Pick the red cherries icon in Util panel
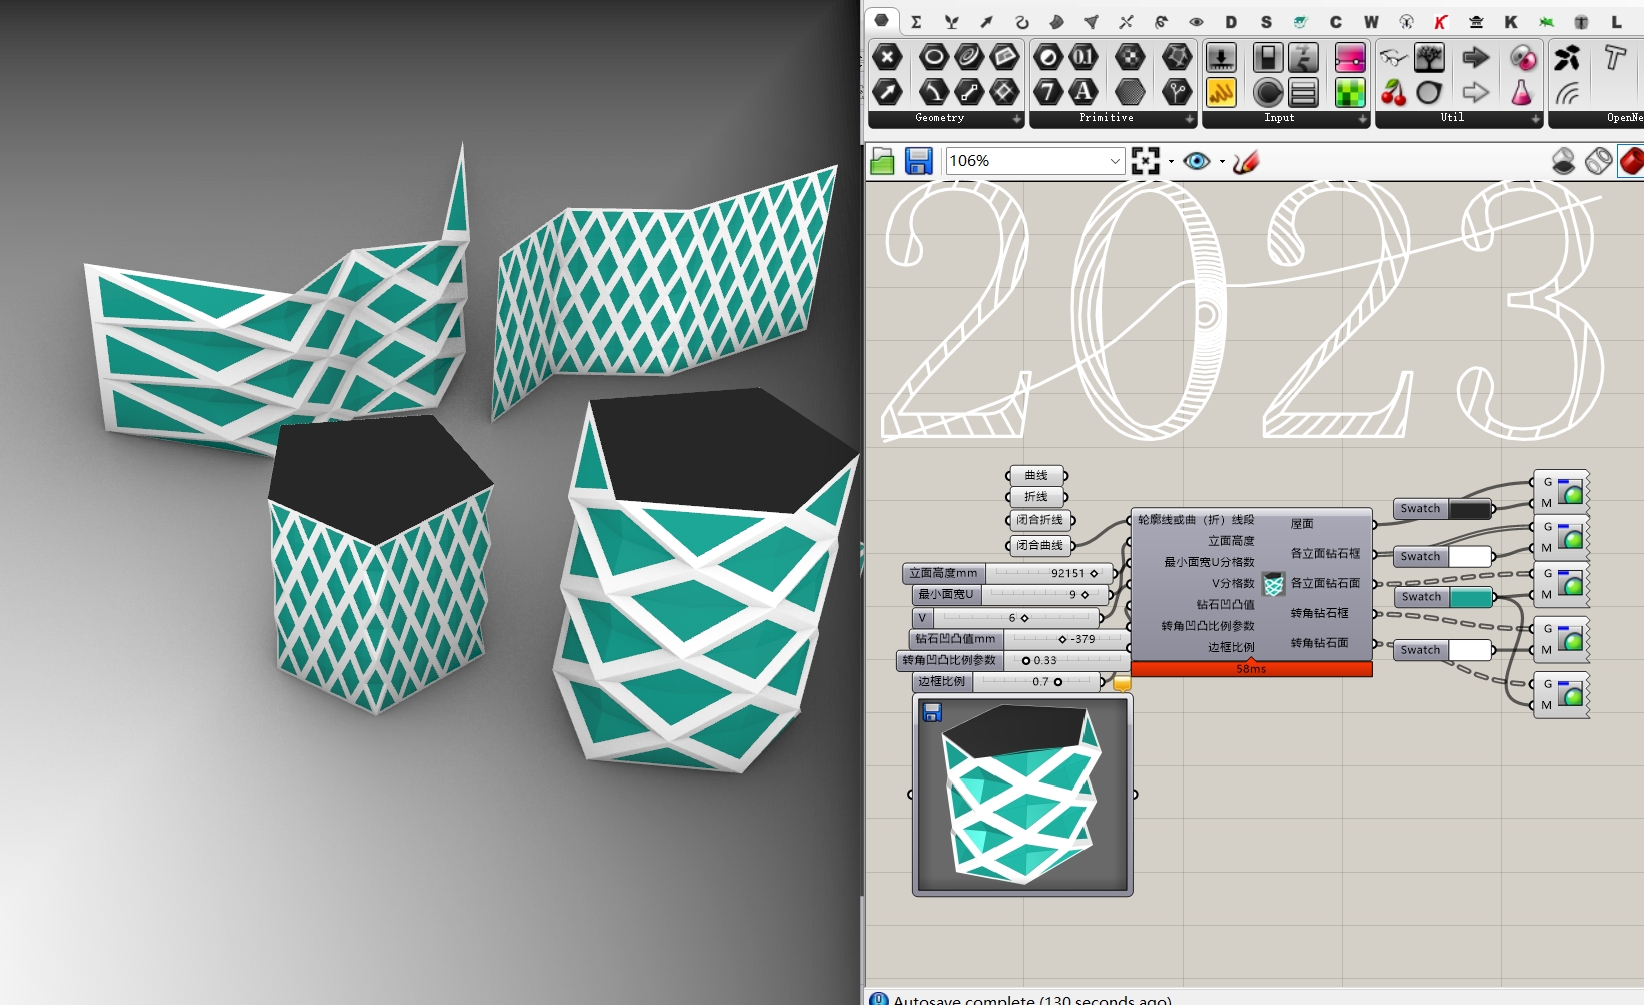Screen dimensions: 1644x1005 1394,92
